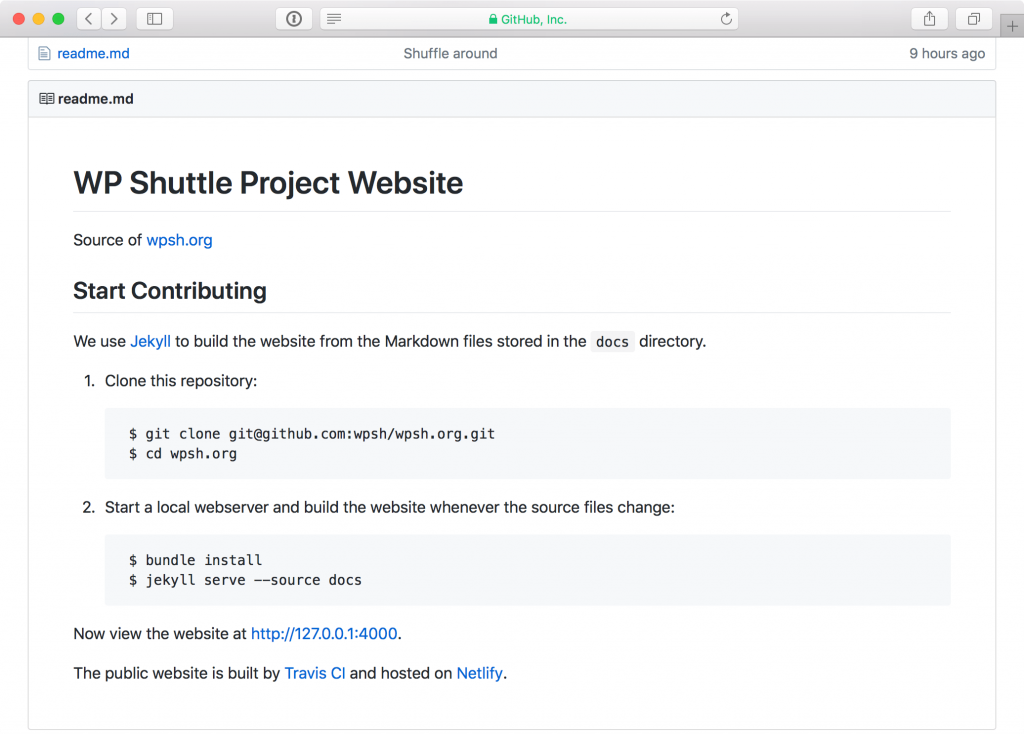The image size is (1024, 734).
Task: Open the 'Shuffle around' commit message
Action: pyautogui.click(x=450, y=54)
